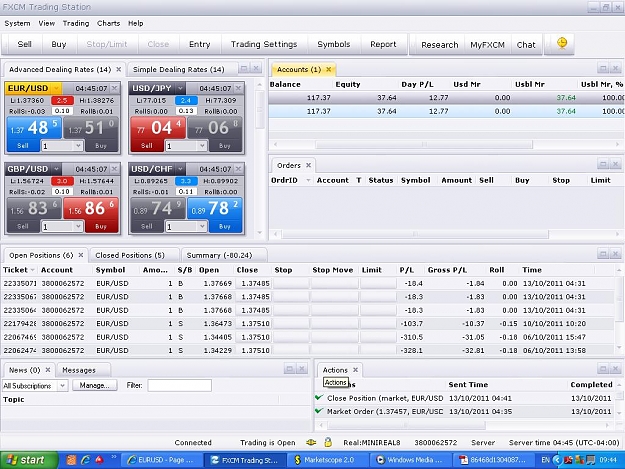
Task: Open EUR/USD amount dropdown
Action: coord(78,146)
